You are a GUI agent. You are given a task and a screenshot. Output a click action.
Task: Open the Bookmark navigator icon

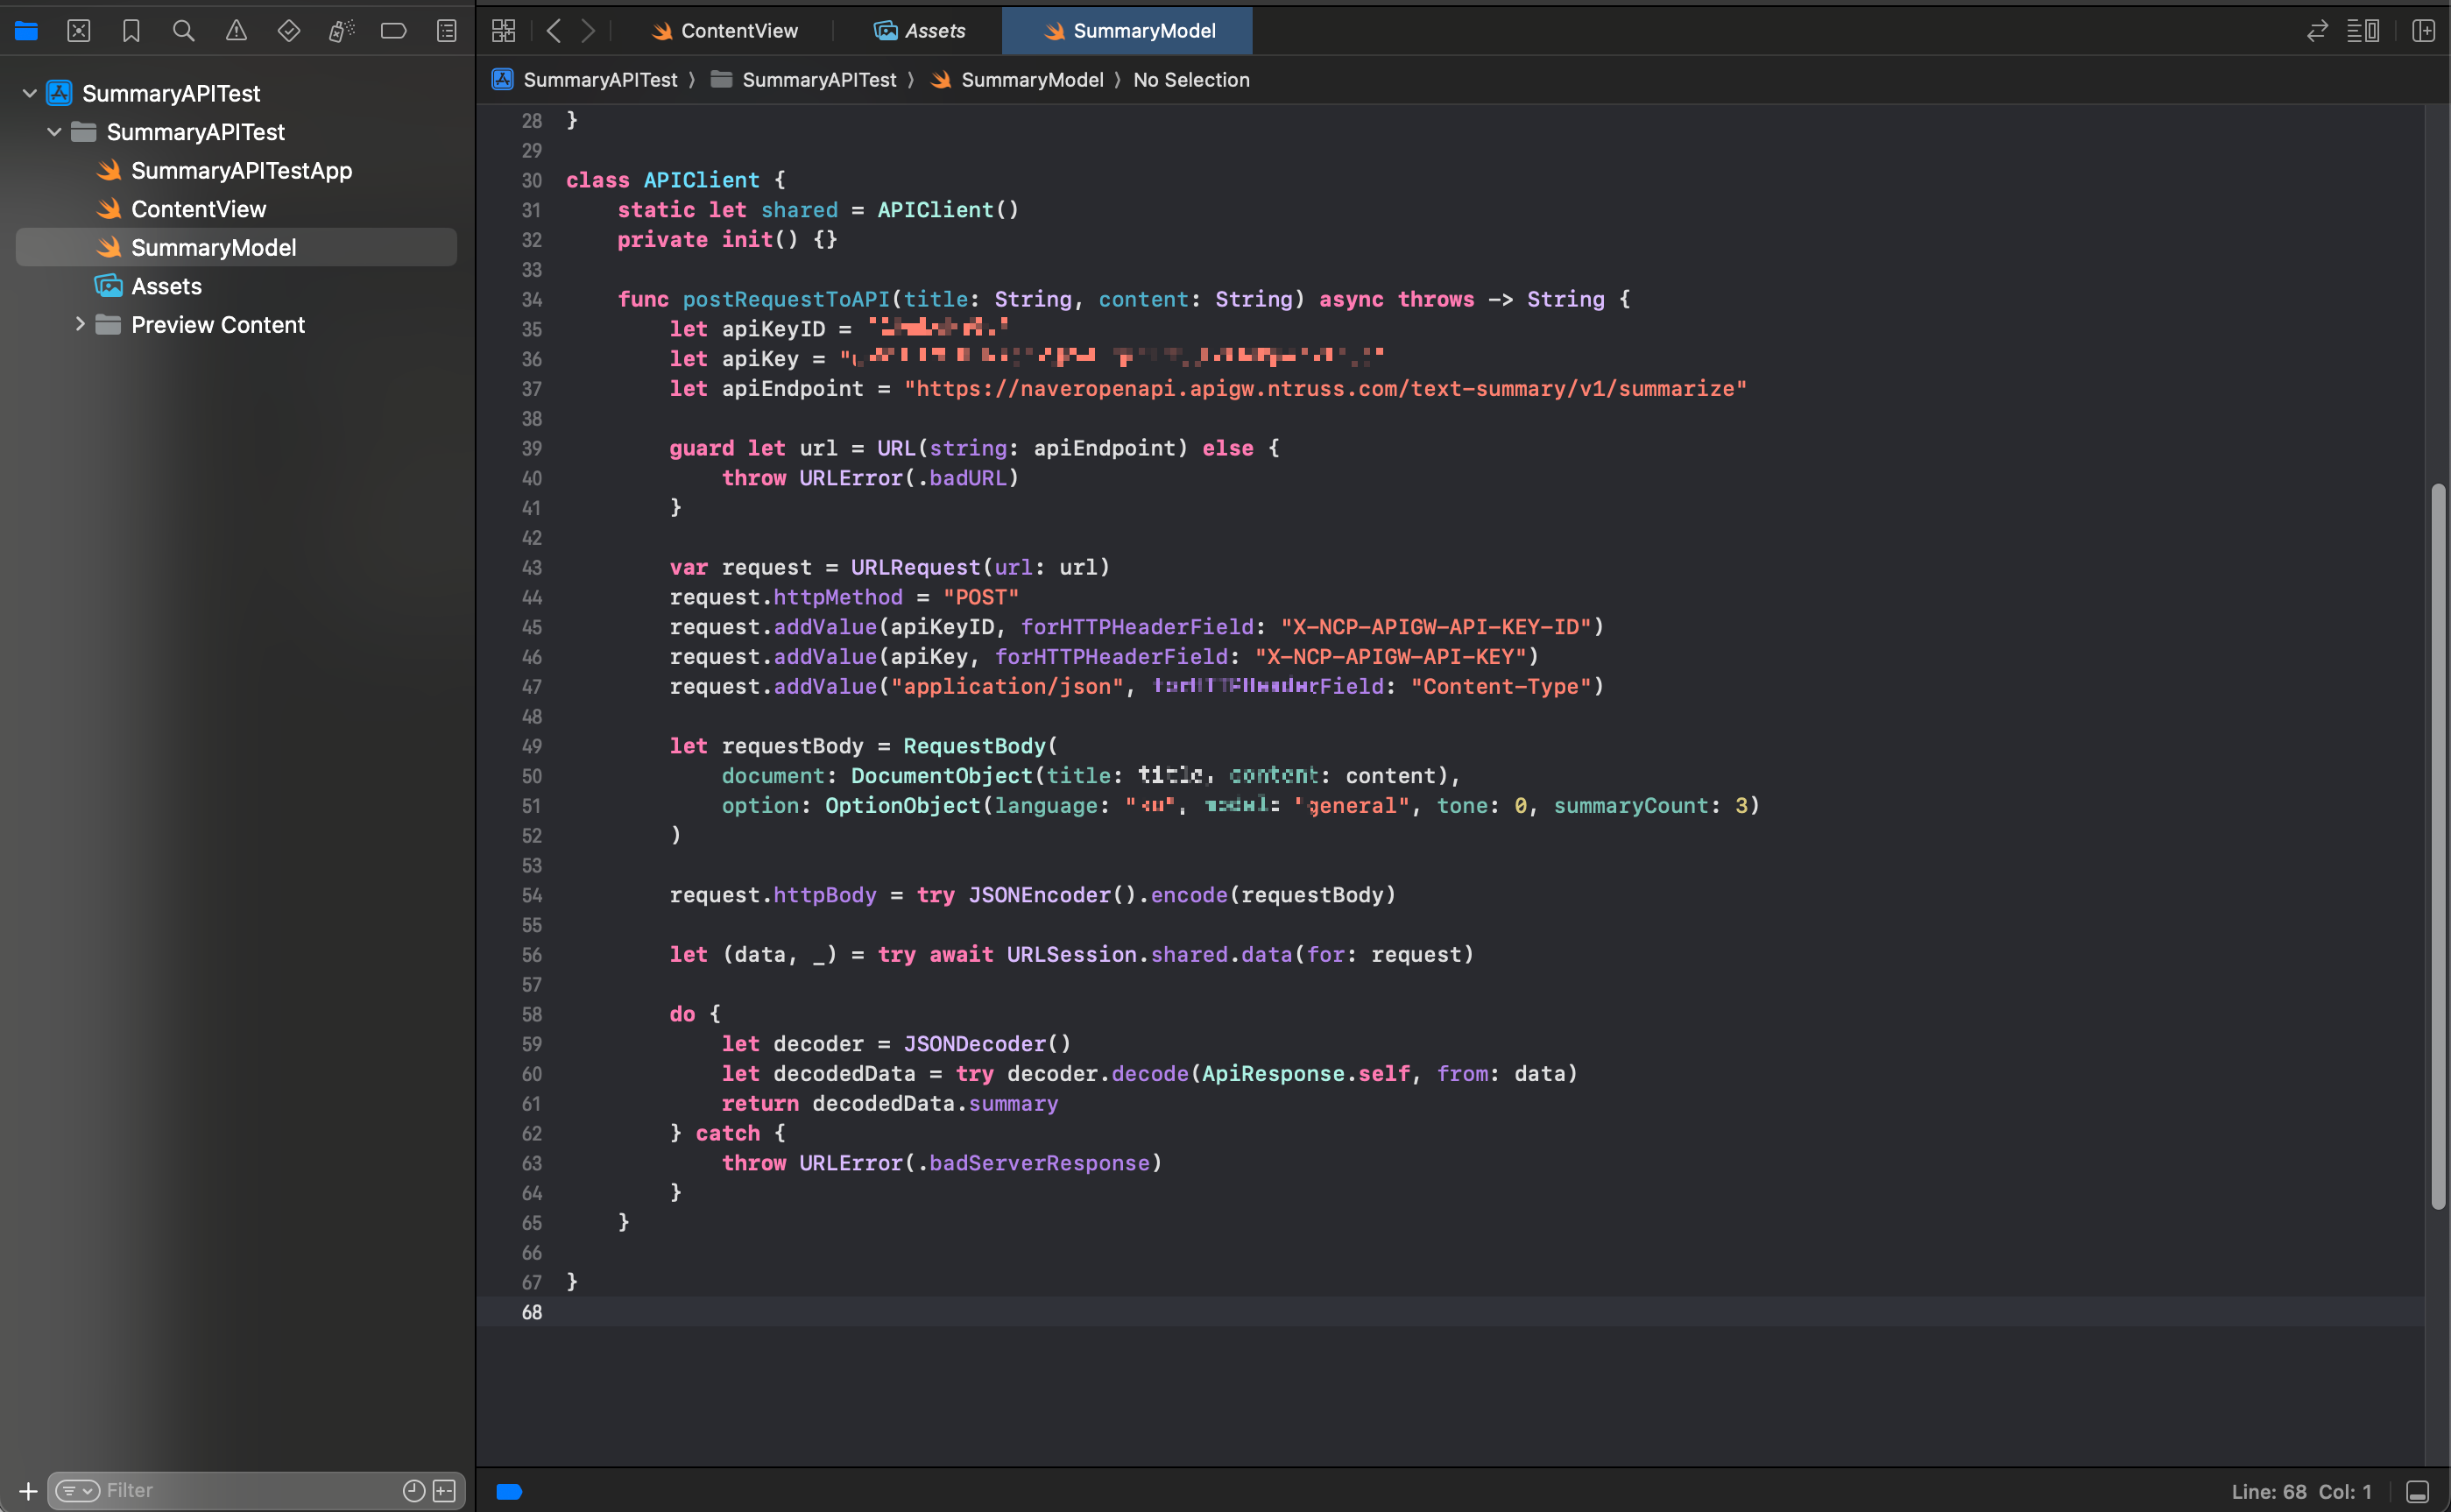[131, 31]
